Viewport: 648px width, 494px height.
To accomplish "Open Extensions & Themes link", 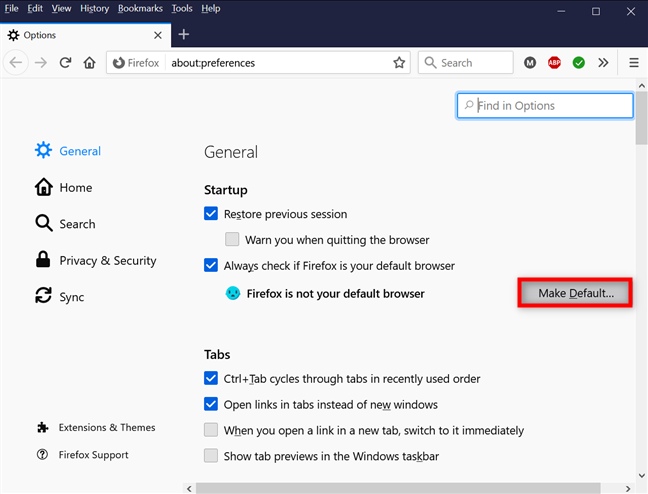I will click(x=96, y=427).
